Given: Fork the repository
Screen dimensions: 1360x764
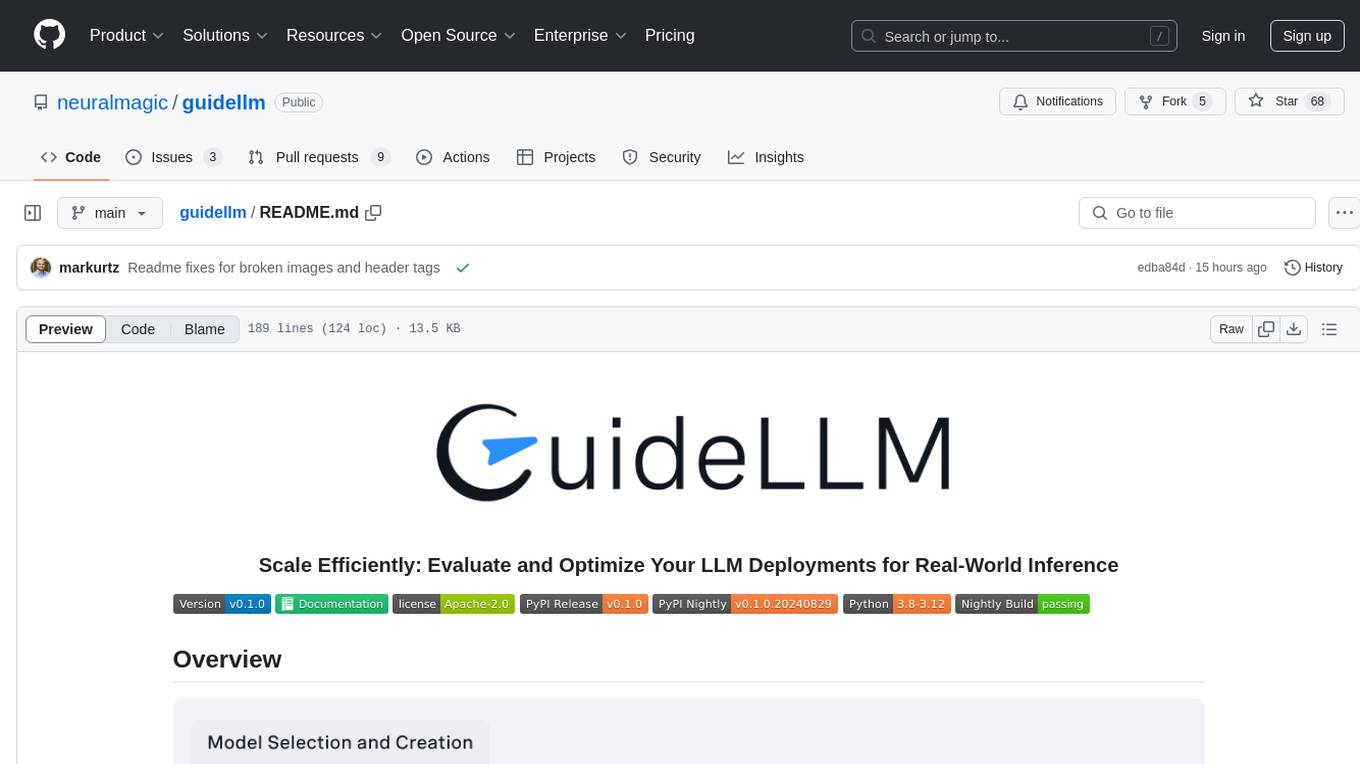Looking at the screenshot, I should [x=1174, y=102].
